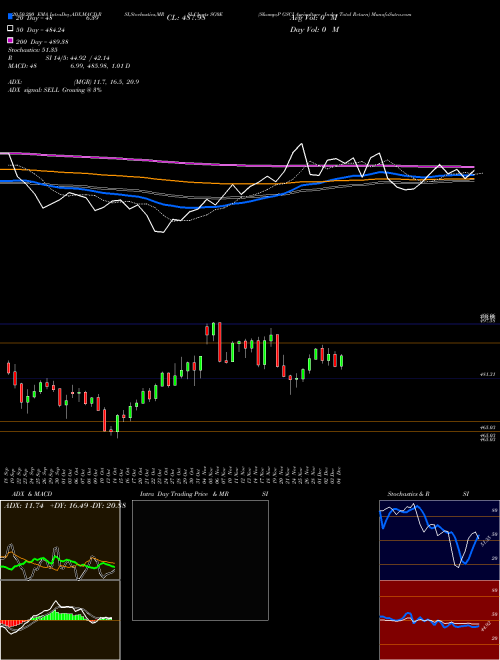The image size is (500, 660).
Task: Click the 'CL: 487.93' closing price label
Action: (x=186, y=18)
